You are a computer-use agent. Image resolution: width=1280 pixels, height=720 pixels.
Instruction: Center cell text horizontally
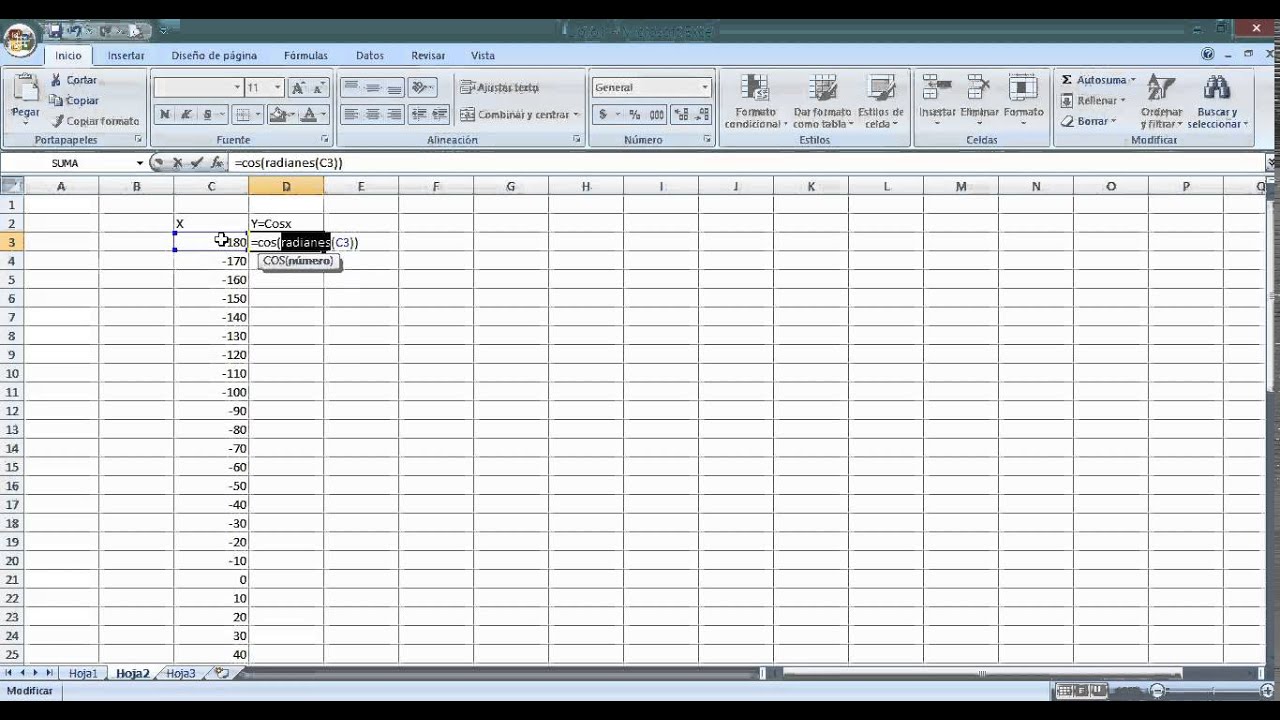point(372,115)
